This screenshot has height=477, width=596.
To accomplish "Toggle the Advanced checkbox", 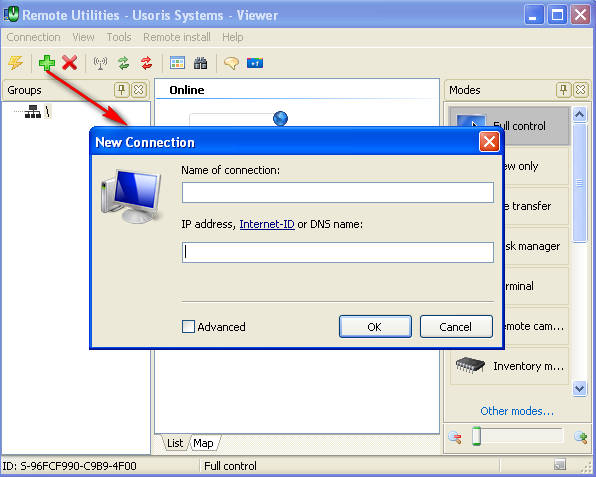I will point(188,326).
